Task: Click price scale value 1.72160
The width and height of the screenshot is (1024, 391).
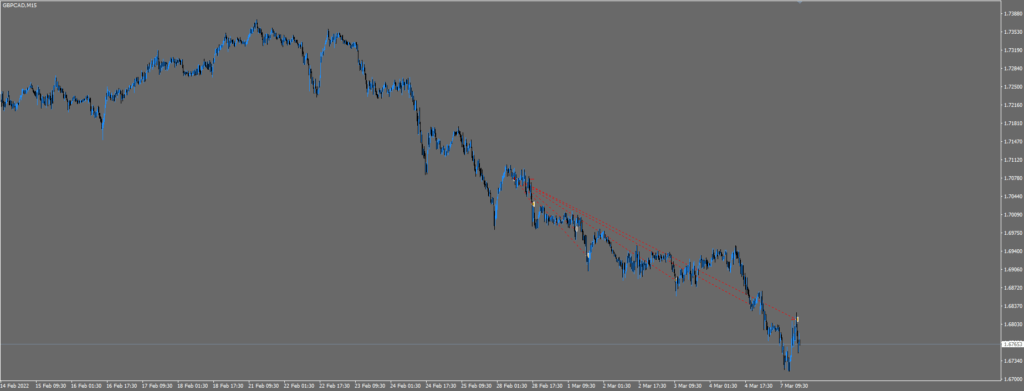Action: (1014, 104)
